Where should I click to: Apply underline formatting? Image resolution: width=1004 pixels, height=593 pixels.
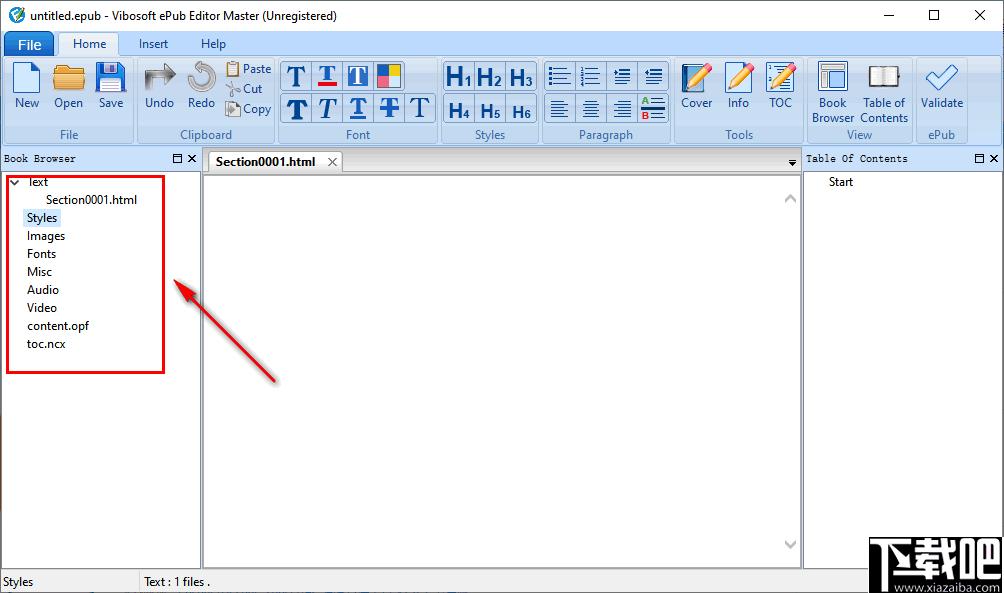(358, 108)
